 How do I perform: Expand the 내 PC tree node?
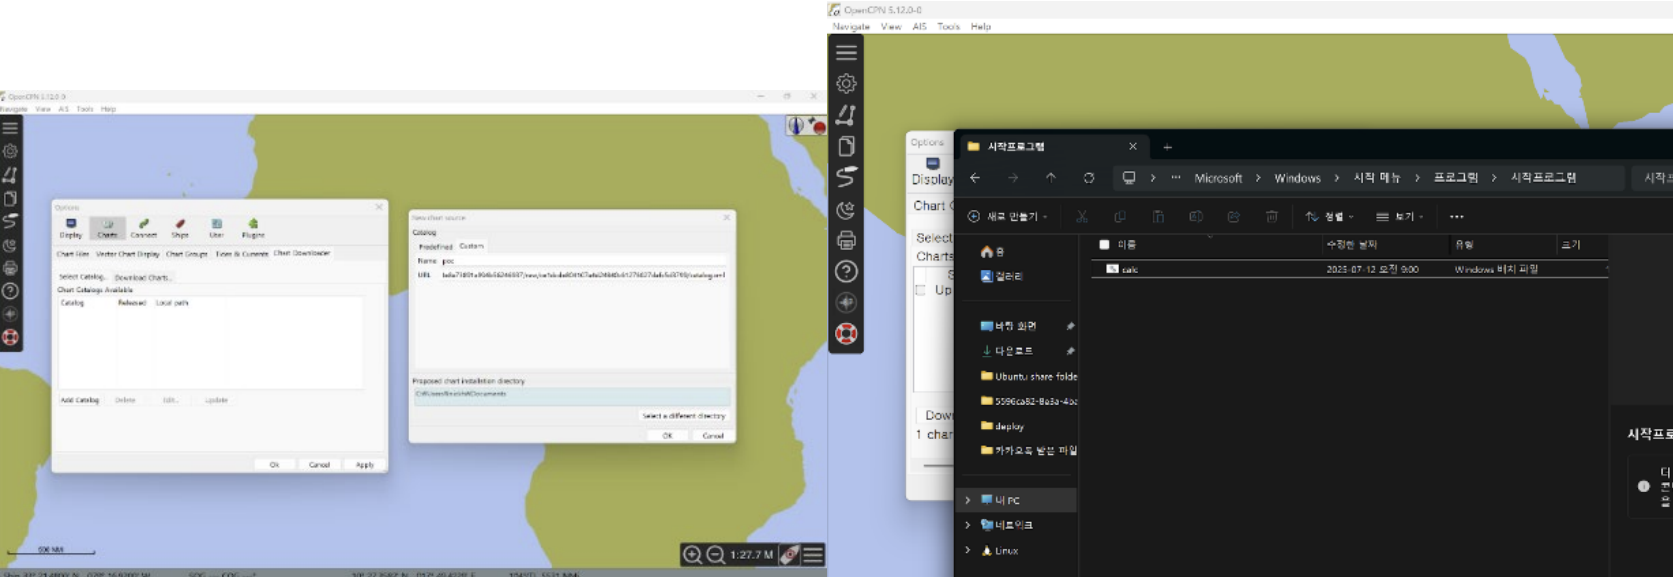pyautogui.click(x=967, y=500)
